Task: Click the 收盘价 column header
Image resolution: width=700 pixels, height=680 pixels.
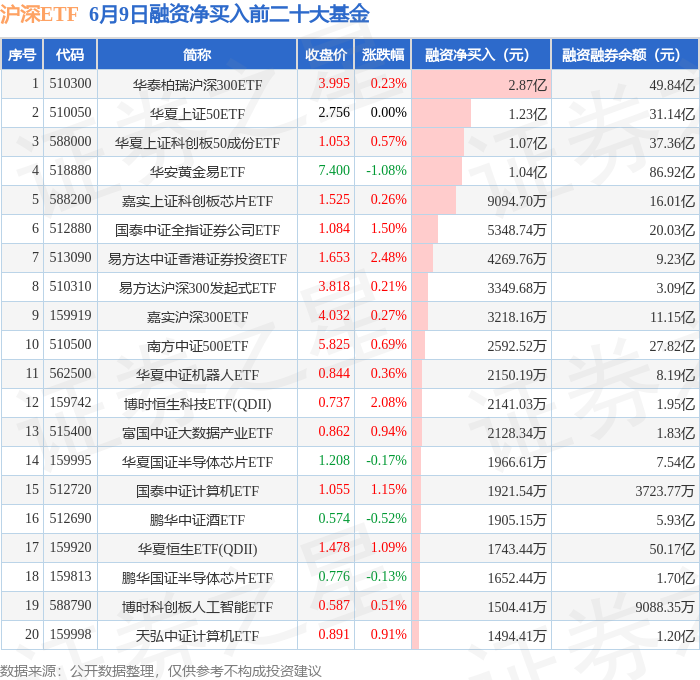Action: (326, 54)
